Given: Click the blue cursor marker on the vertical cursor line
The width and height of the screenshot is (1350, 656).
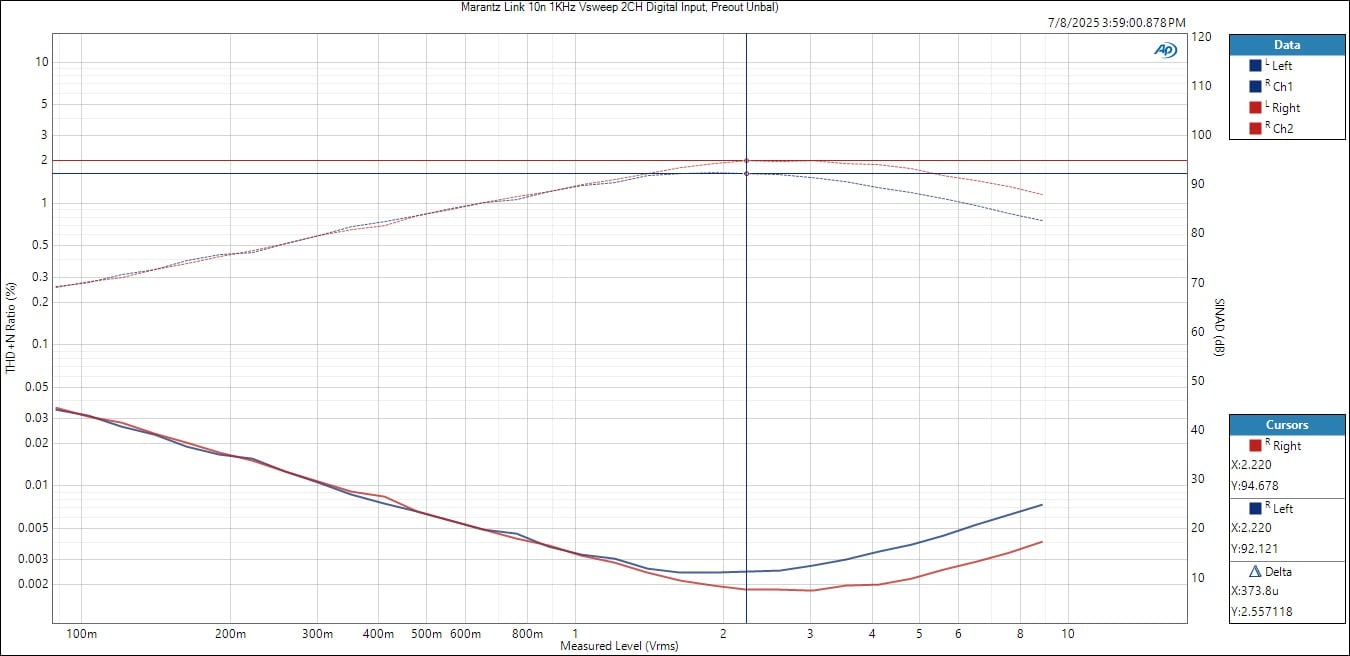Looking at the screenshot, I should [746, 174].
